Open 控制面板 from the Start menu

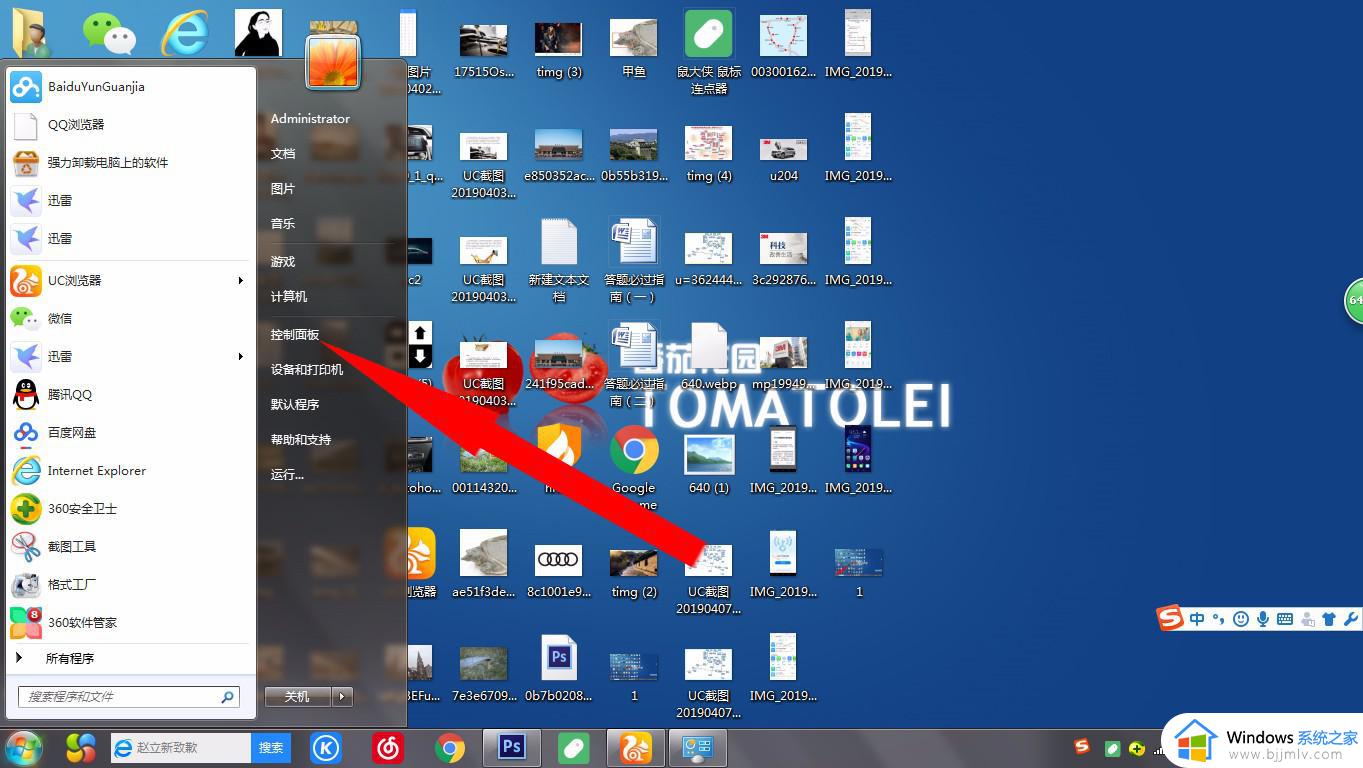point(295,335)
